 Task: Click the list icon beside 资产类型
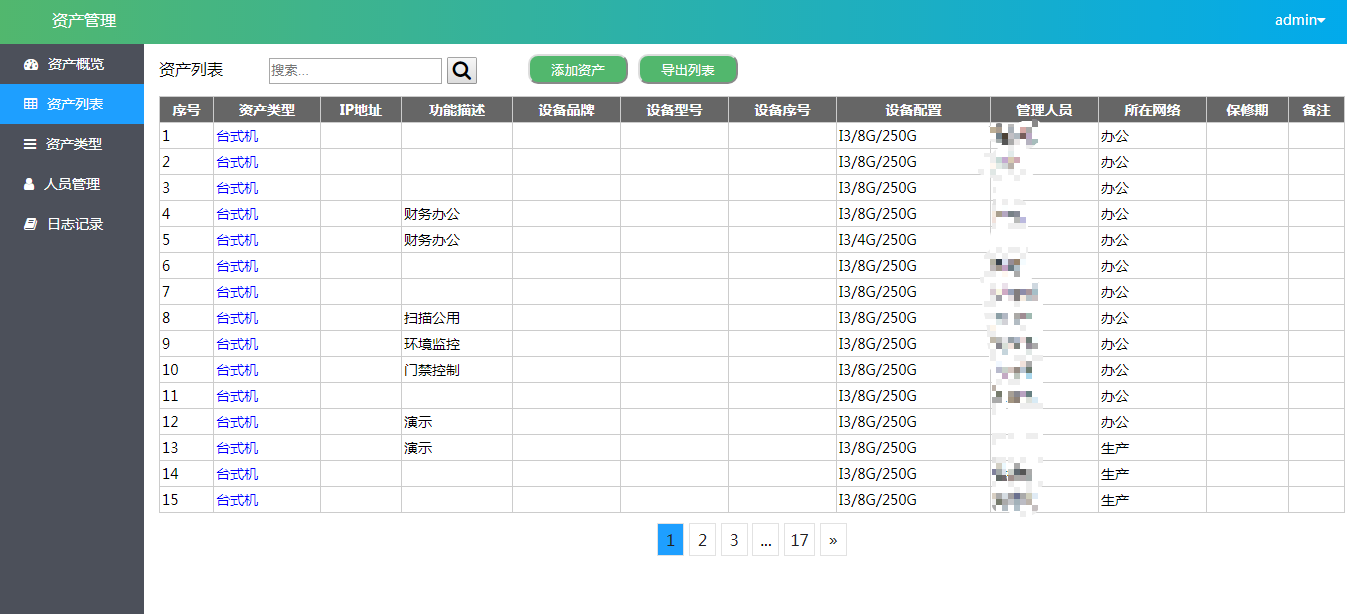point(30,144)
